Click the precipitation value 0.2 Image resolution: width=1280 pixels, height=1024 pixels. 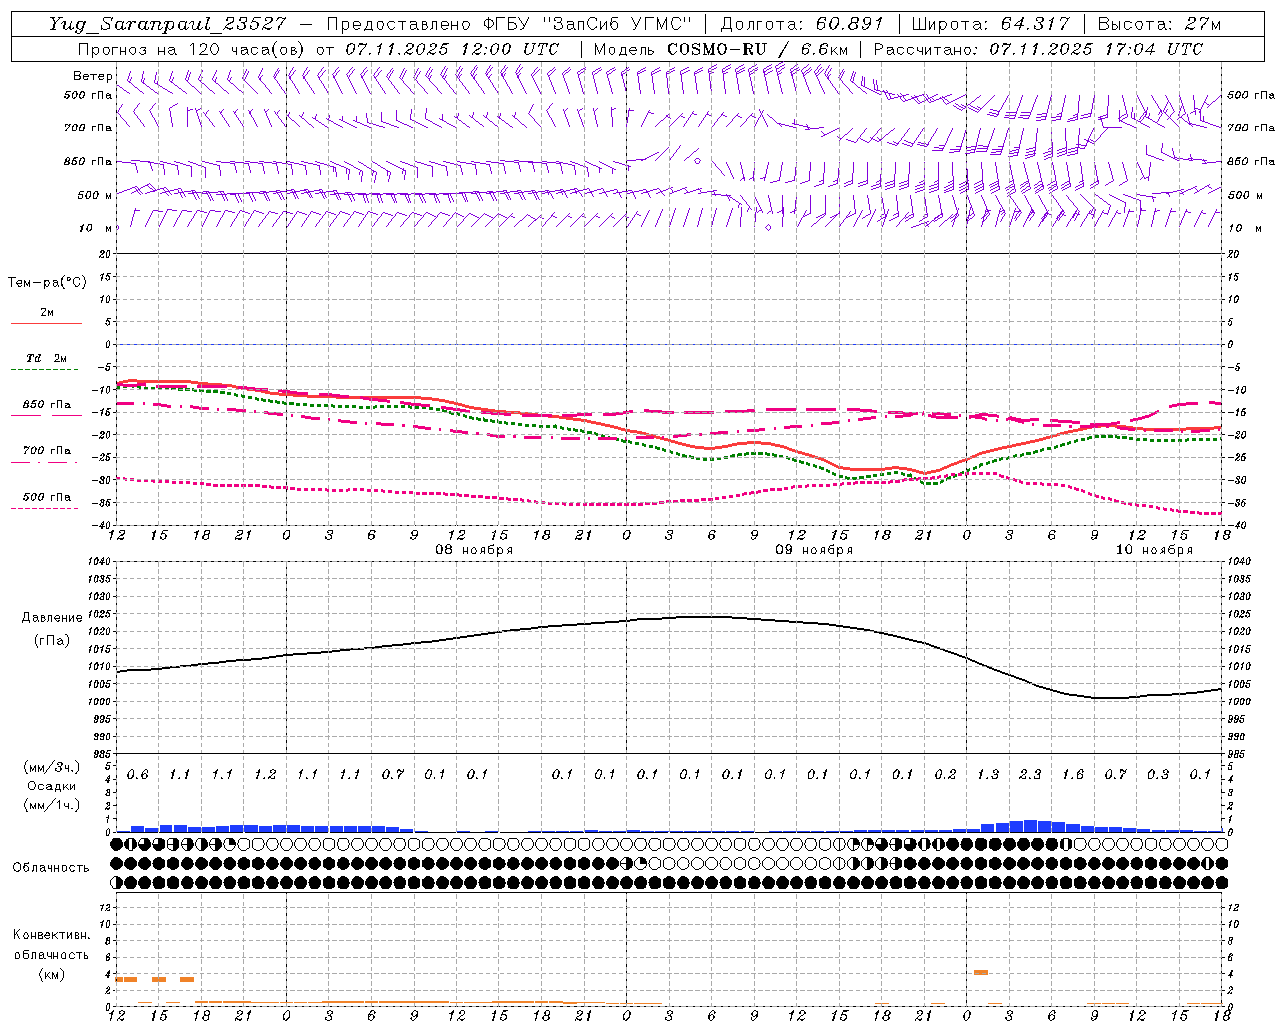click(x=945, y=775)
